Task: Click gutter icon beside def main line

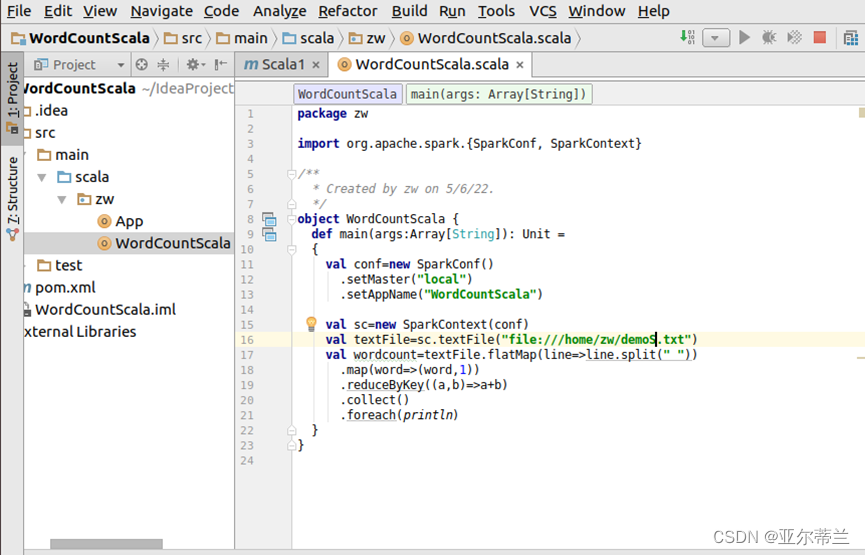Action: click(269, 234)
